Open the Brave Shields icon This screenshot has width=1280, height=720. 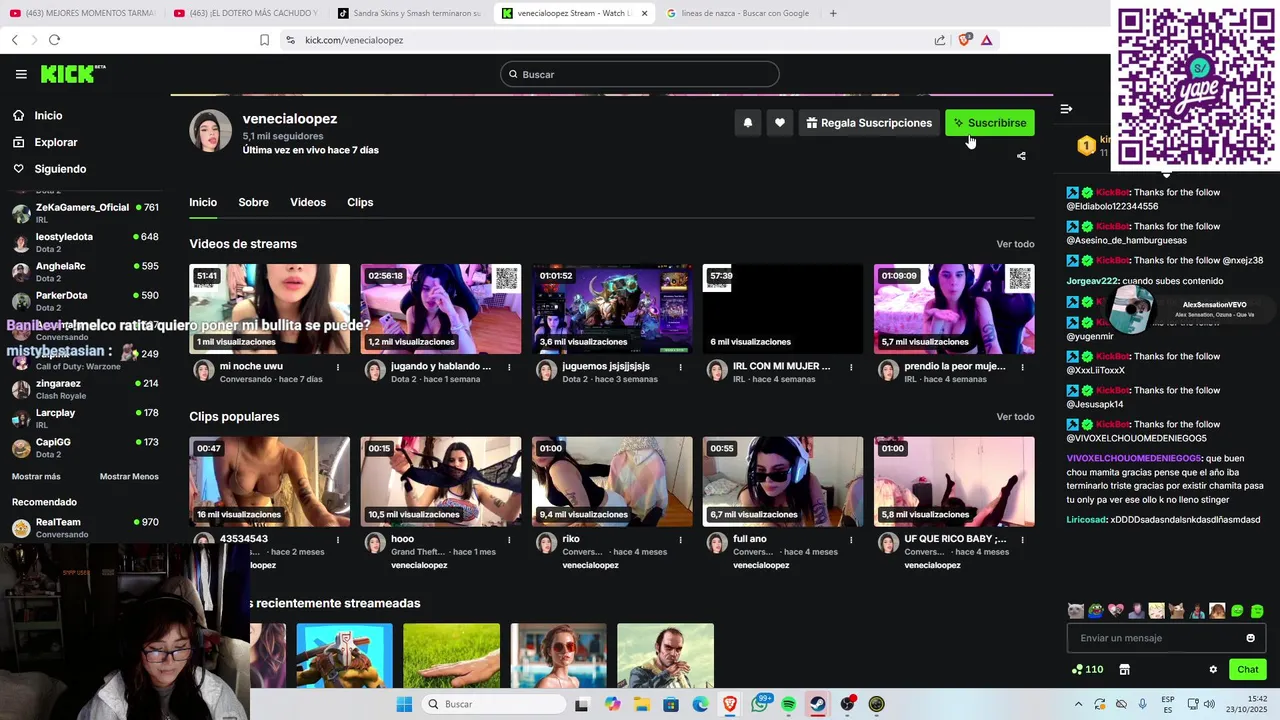coord(964,40)
